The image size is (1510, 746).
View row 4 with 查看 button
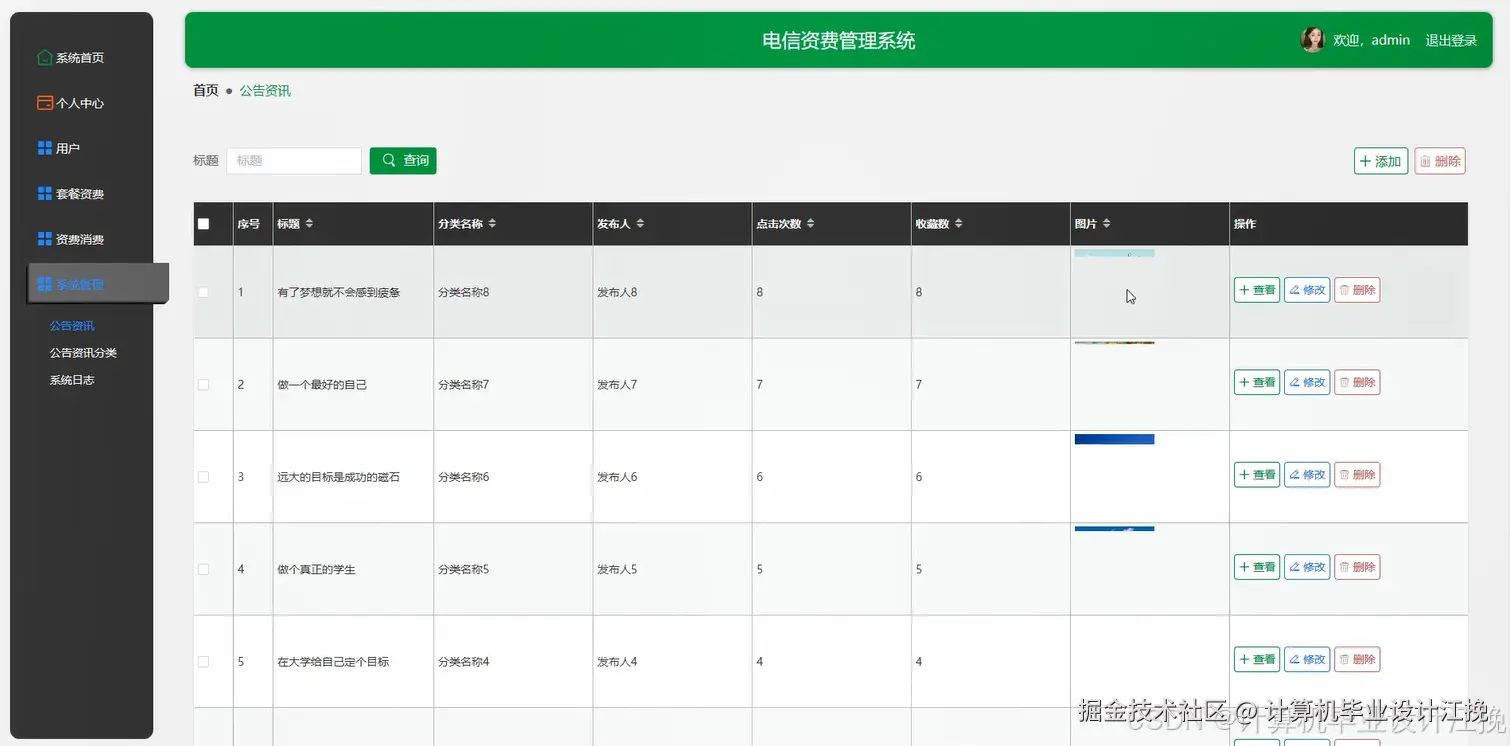click(1257, 567)
